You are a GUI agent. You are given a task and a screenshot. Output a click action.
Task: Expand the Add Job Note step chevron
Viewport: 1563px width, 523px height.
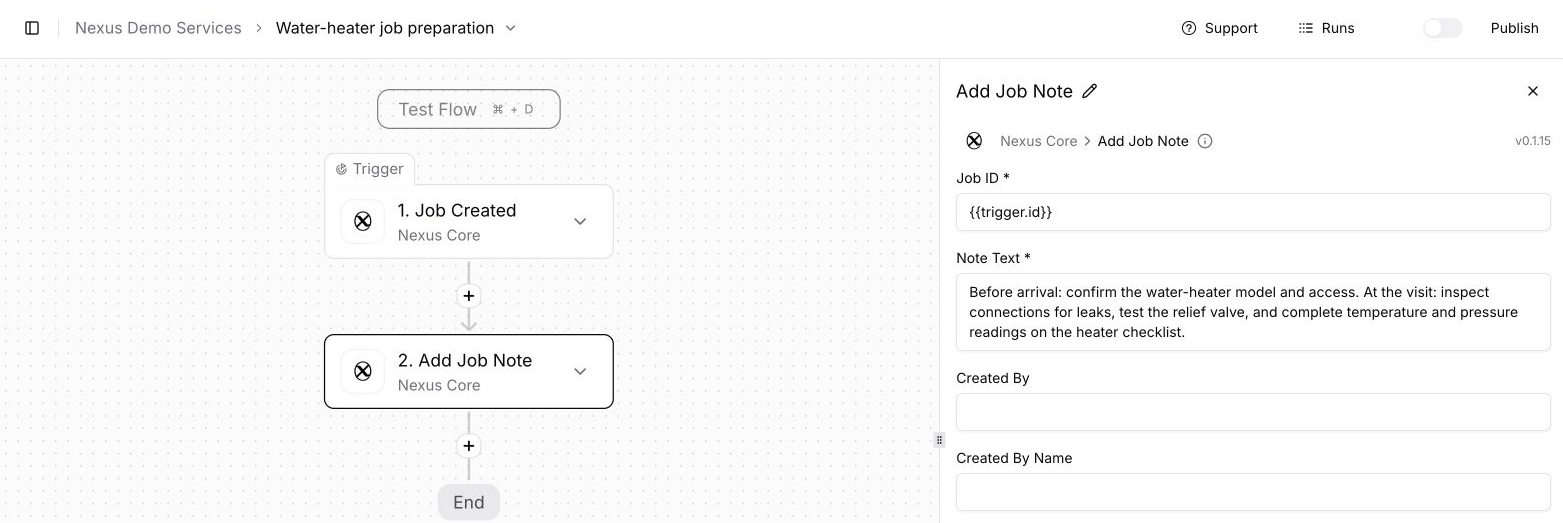point(580,372)
